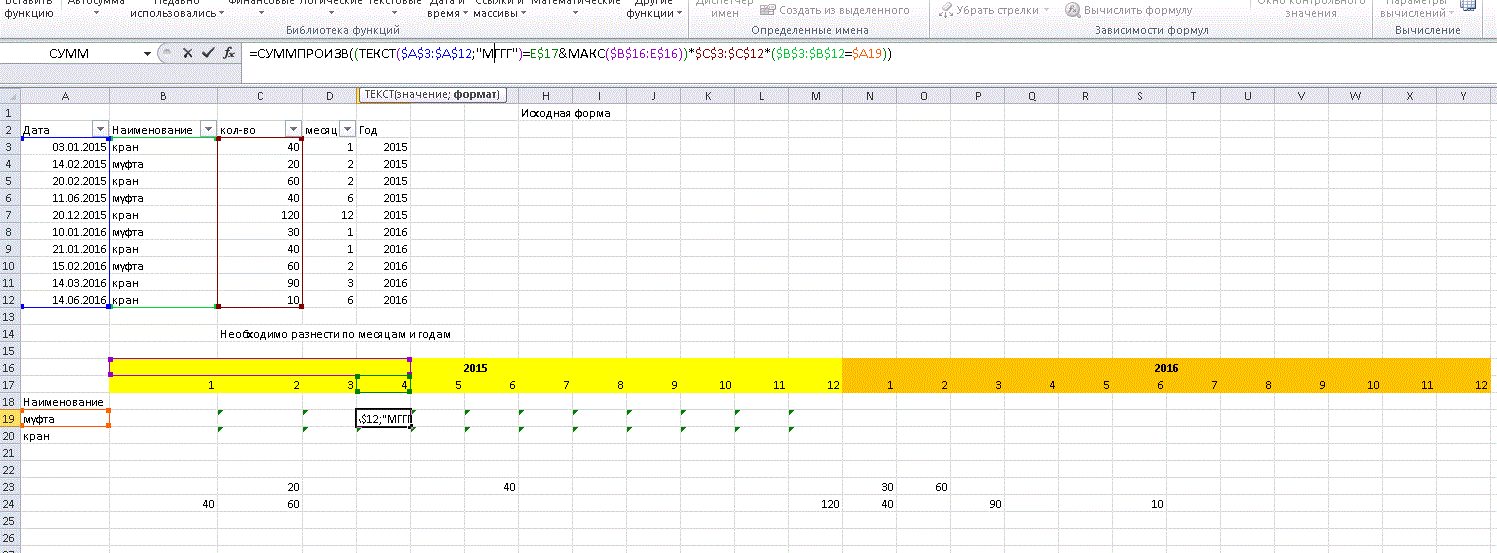Click cell A18 labeled Наименование
1497x553 pixels.
(65, 402)
